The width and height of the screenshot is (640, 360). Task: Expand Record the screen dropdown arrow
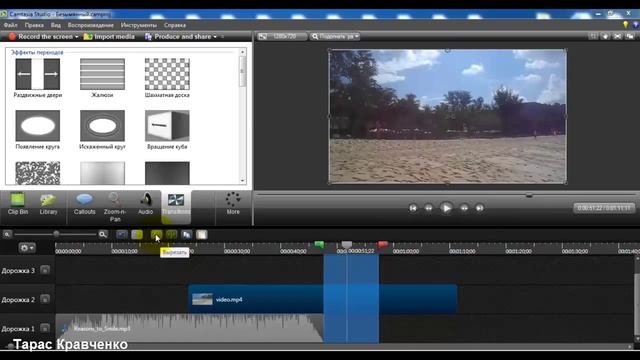pos(76,37)
